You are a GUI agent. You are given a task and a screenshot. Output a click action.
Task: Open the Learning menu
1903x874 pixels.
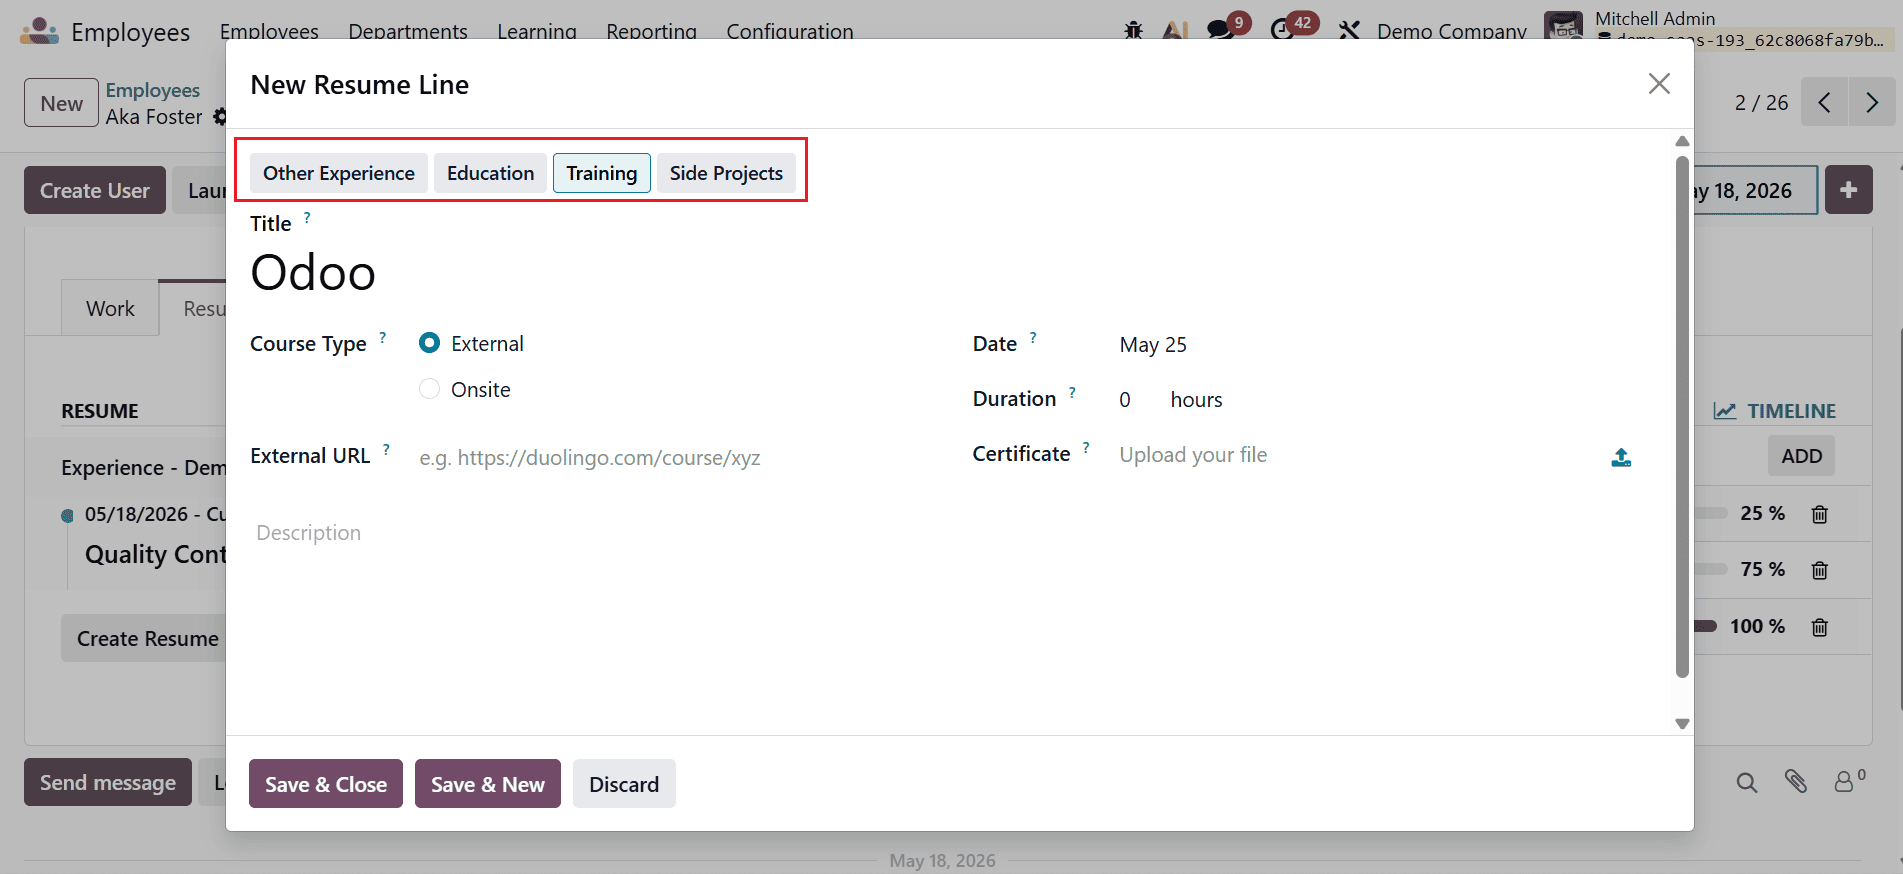[x=537, y=32]
